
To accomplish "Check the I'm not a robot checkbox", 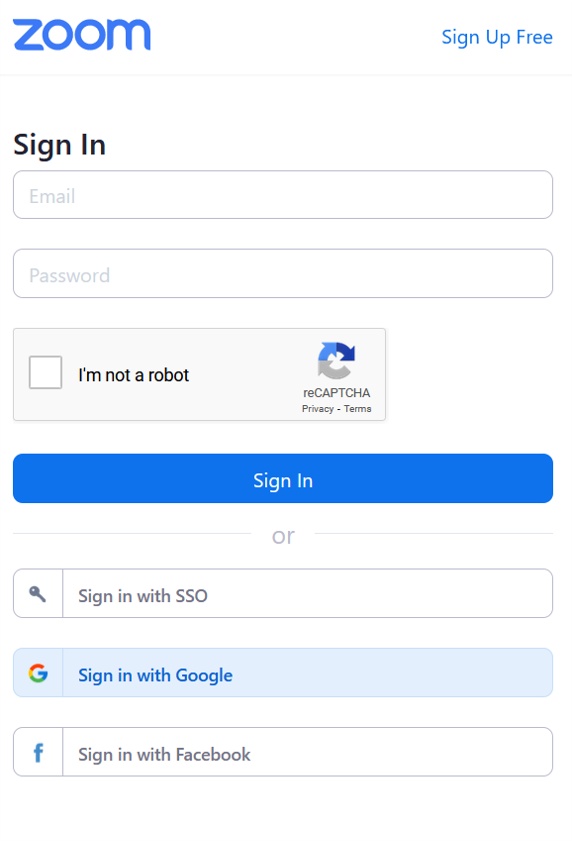I will 46,372.
